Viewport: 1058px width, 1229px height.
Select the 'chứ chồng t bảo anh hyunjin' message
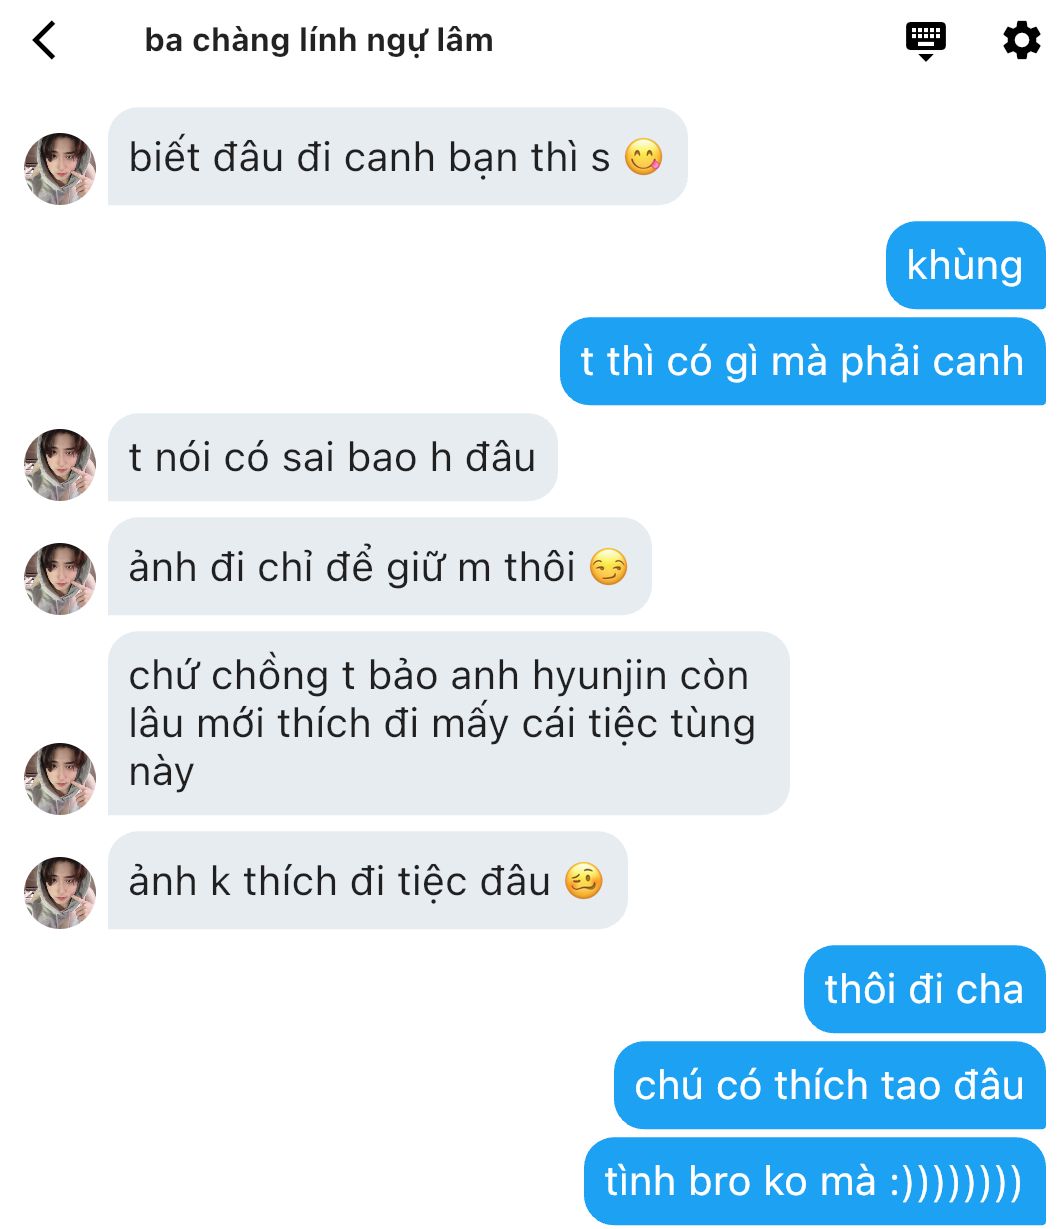[x=448, y=723]
